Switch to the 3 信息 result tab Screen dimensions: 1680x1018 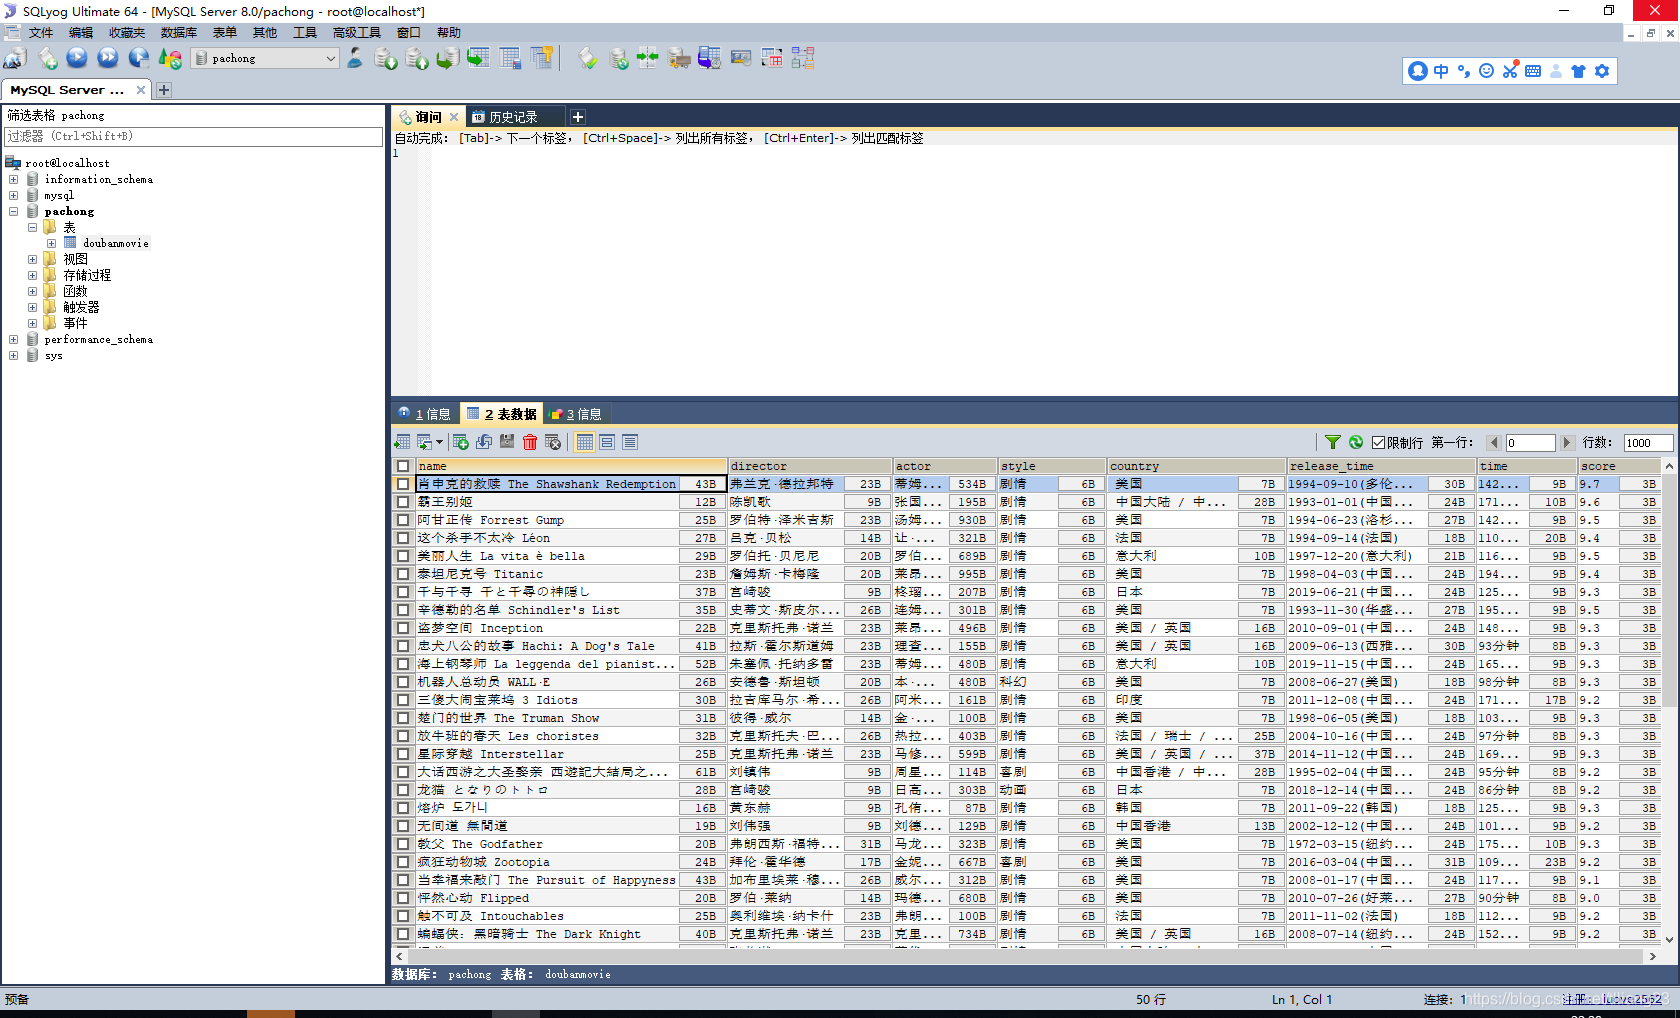tap(576, 414)
